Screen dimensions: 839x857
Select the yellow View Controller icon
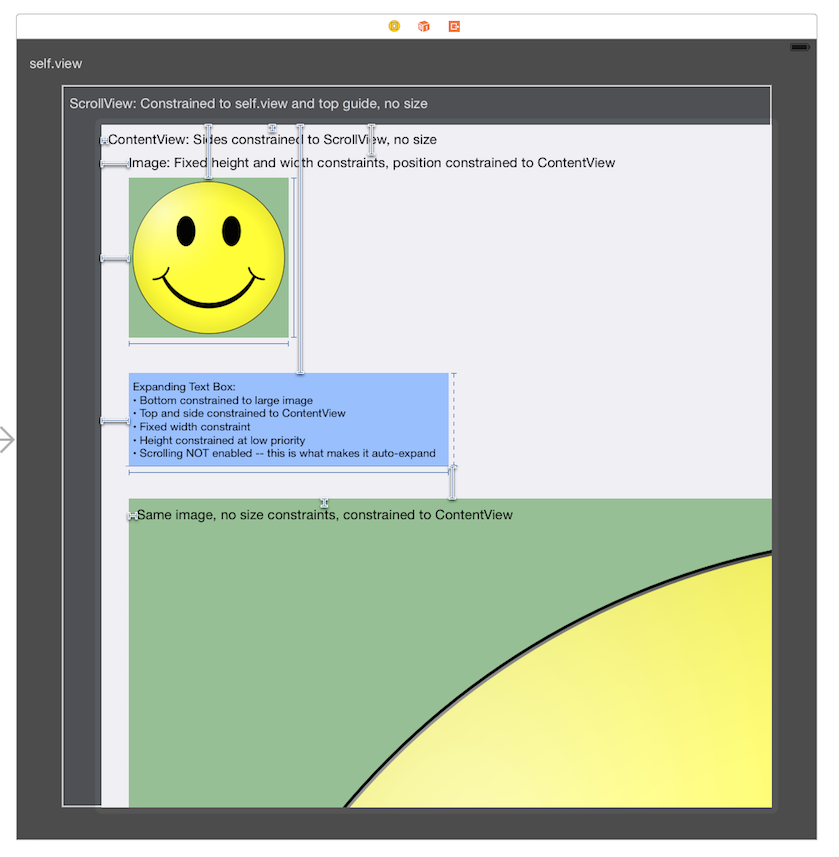click(394, 26)
